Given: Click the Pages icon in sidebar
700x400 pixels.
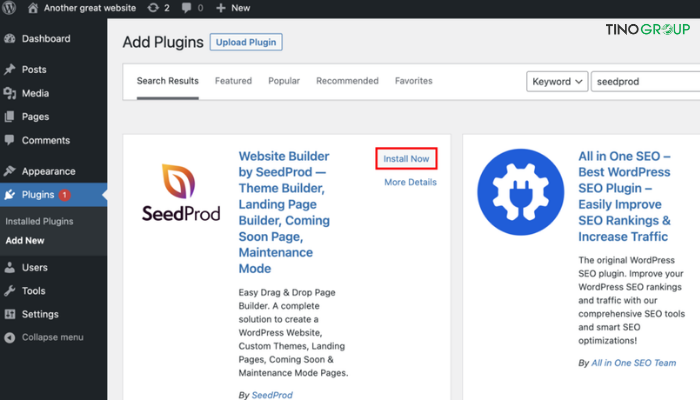Looking at the screenshot, I should [x=10, y=117].
